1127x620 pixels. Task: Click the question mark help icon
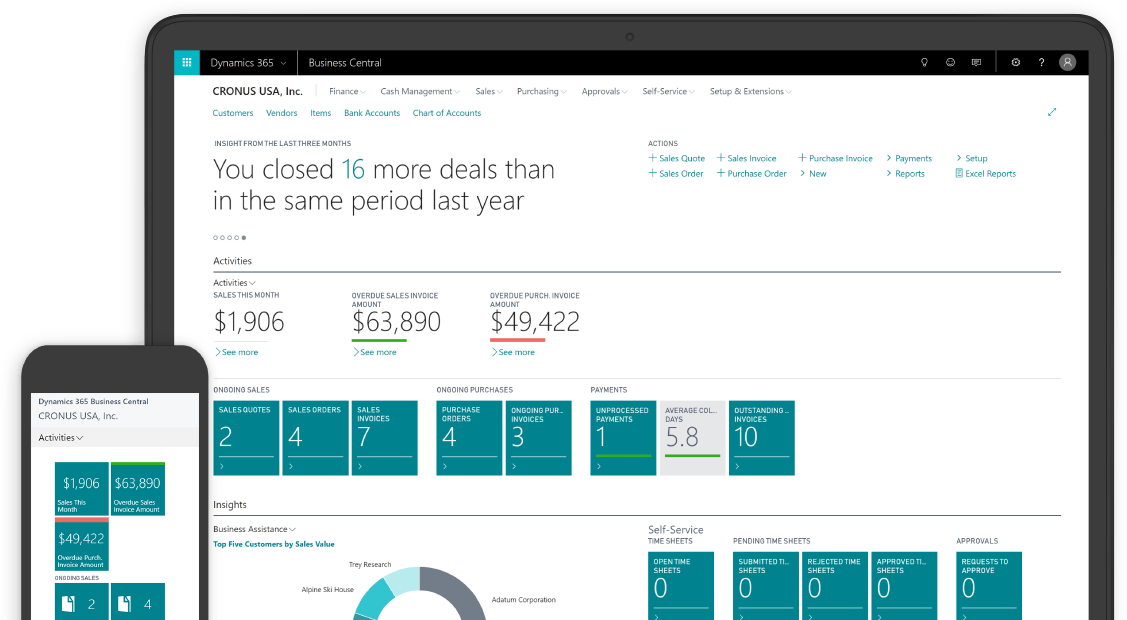click(x=1041, y=62)
